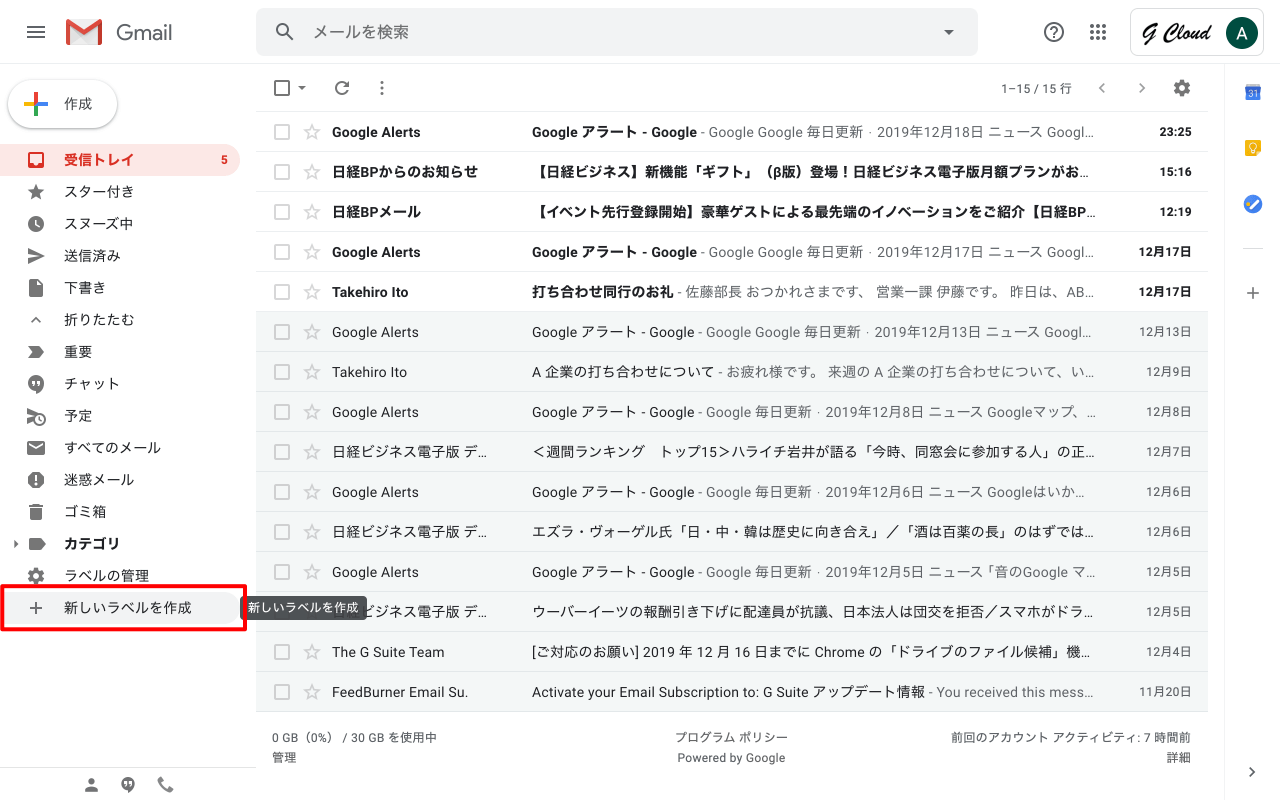The height and width of the screenshot is (800, 1280).
Task: Open the Google apps grid
Action: pyautogui.click(x=1098, y=32)
